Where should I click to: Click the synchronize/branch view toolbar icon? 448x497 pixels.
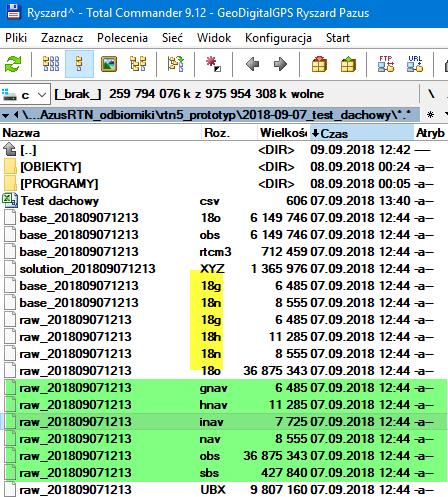tap(176, 64)
